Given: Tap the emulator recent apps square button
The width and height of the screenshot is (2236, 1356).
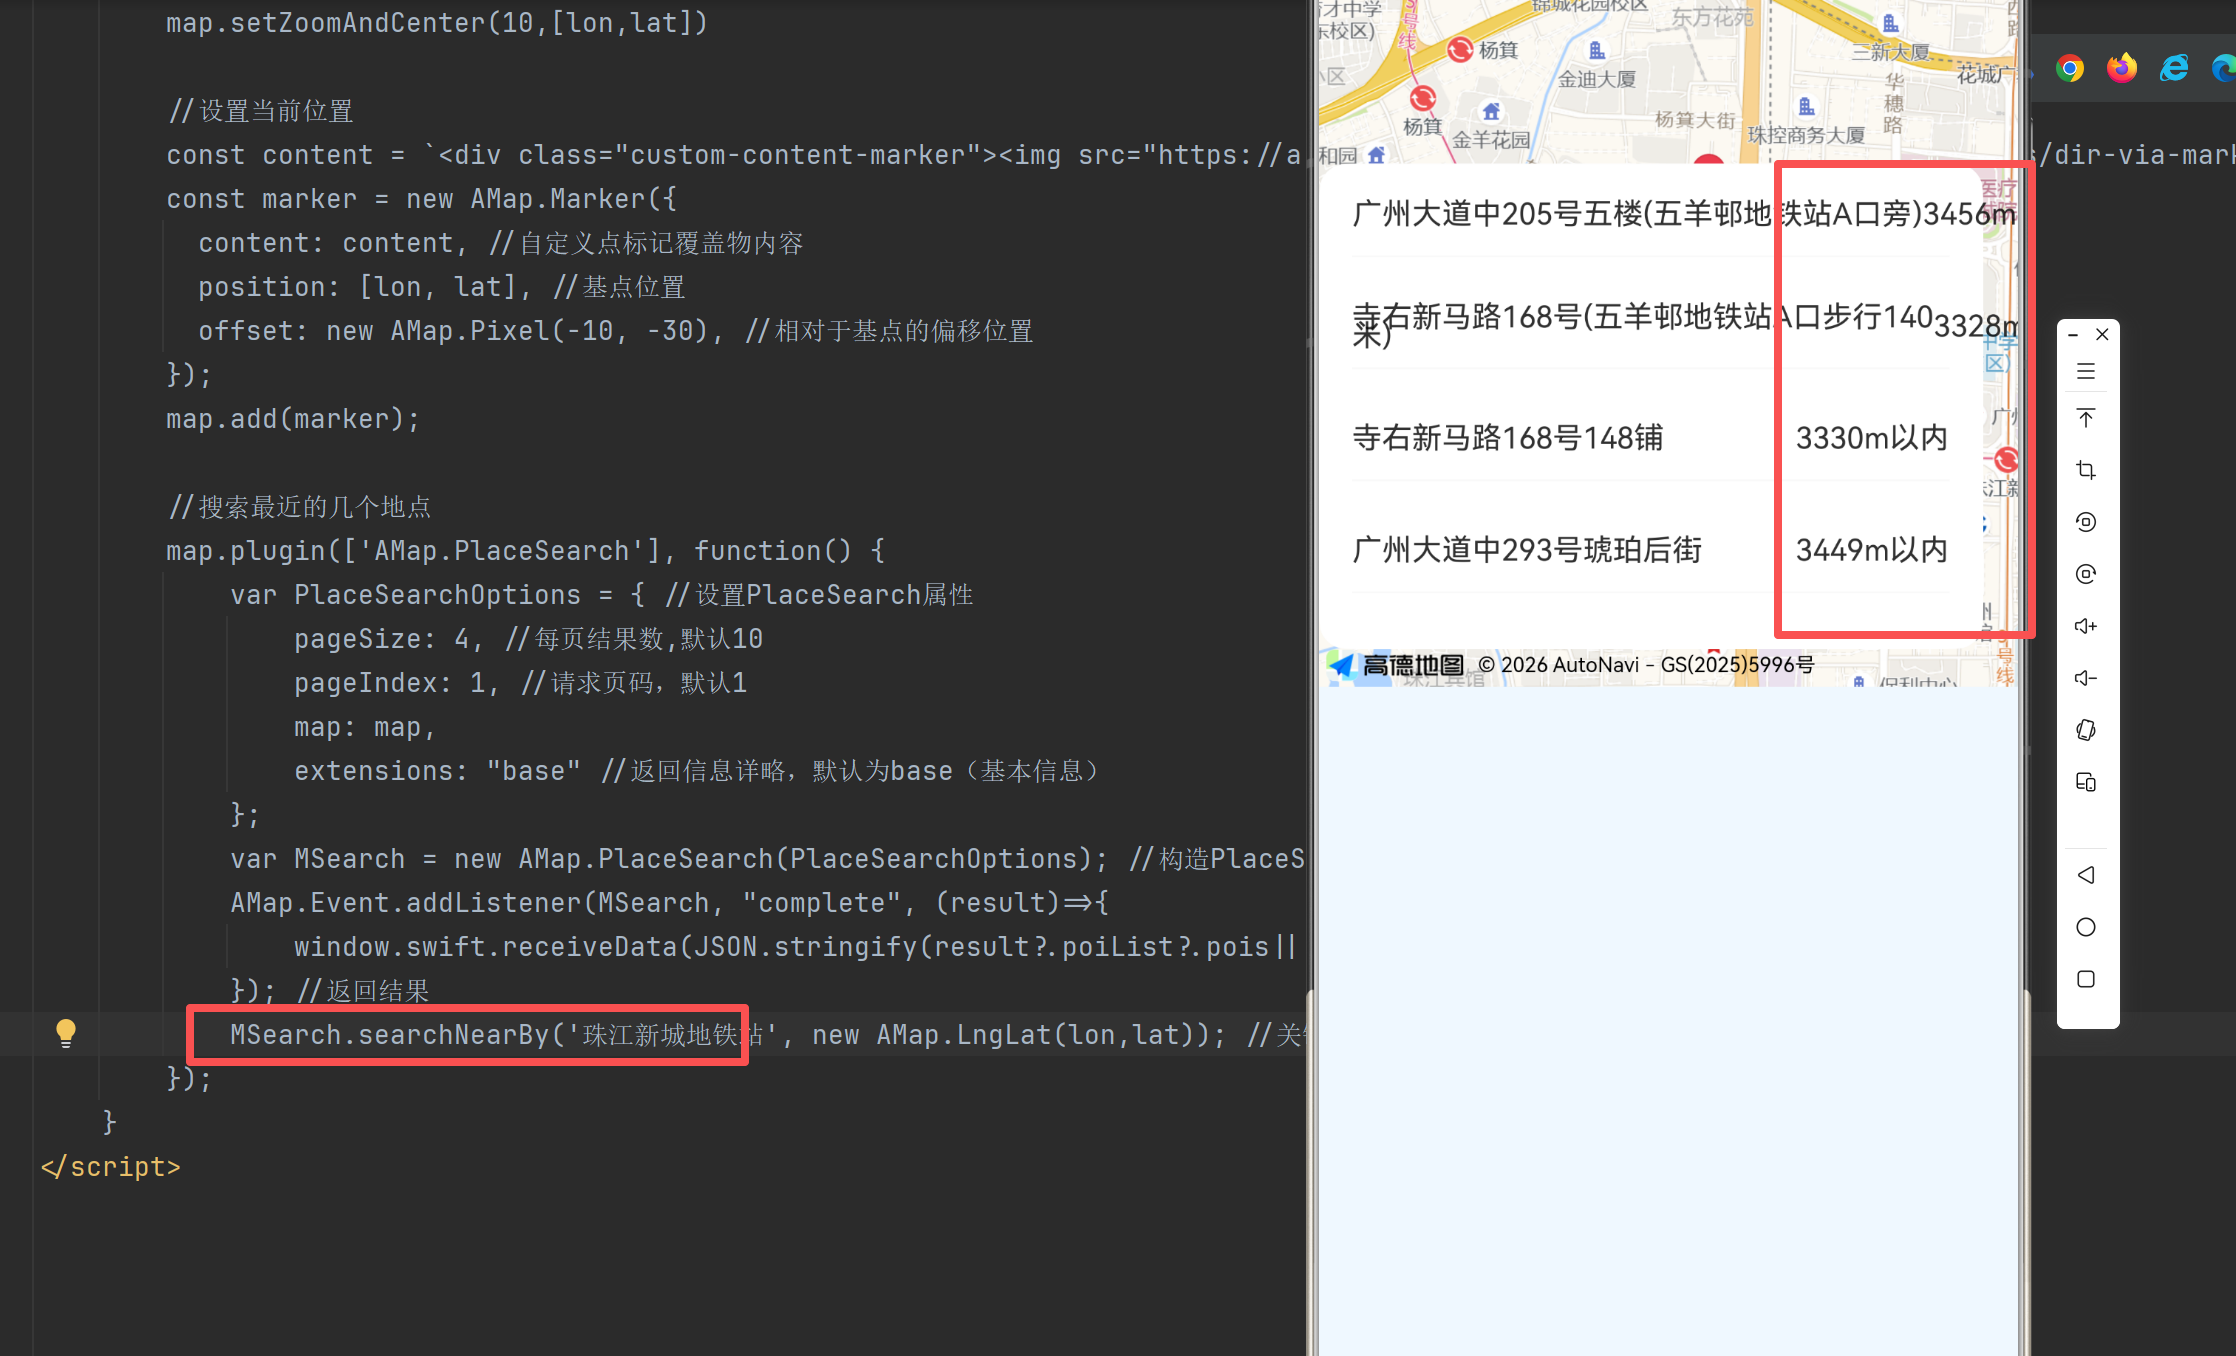Looking at the screenshot, I should click(x=2086, y=979).
